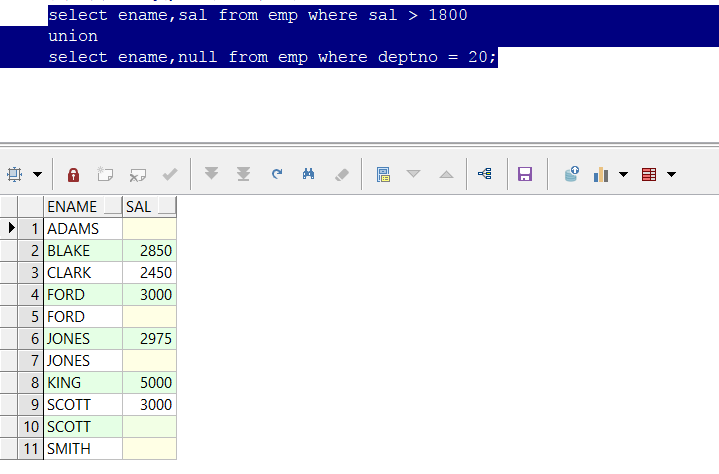Open the dropdown beside the red table icon
This screenshot has width=719, height=474.
click(671, 174)
